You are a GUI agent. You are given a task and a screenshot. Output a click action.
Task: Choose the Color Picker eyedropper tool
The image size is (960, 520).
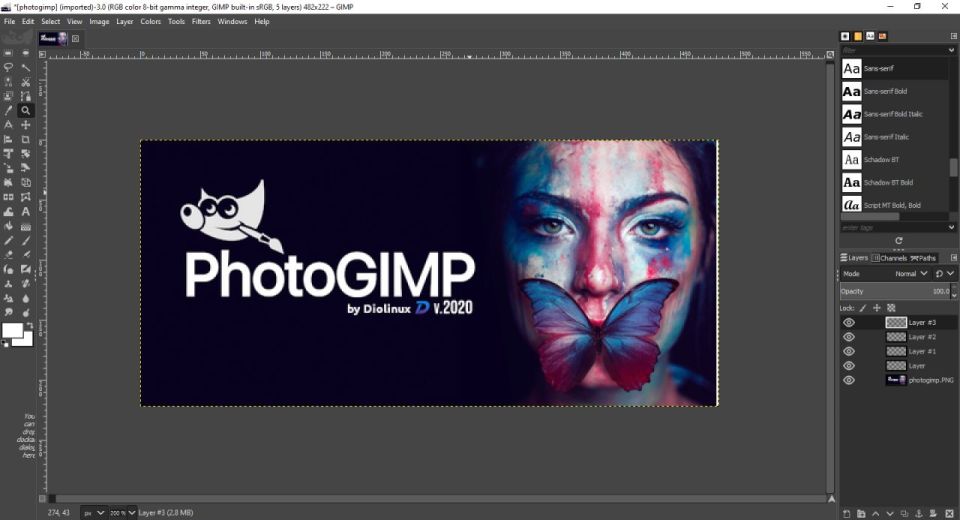click(x=9, y=110)
